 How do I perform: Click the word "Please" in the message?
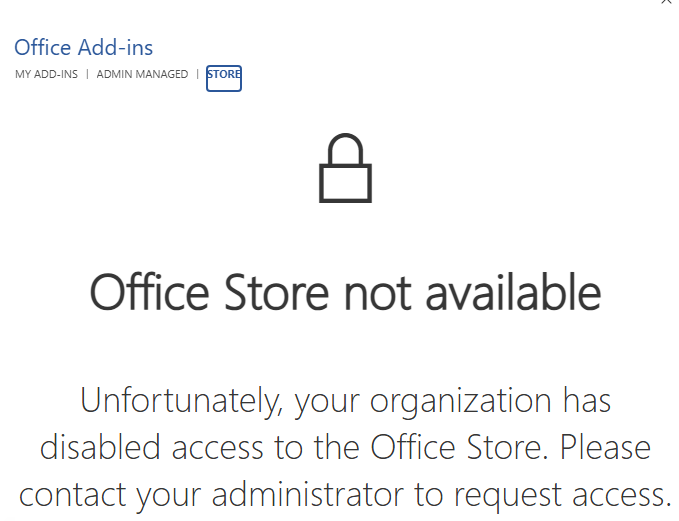tap(605, 447)
